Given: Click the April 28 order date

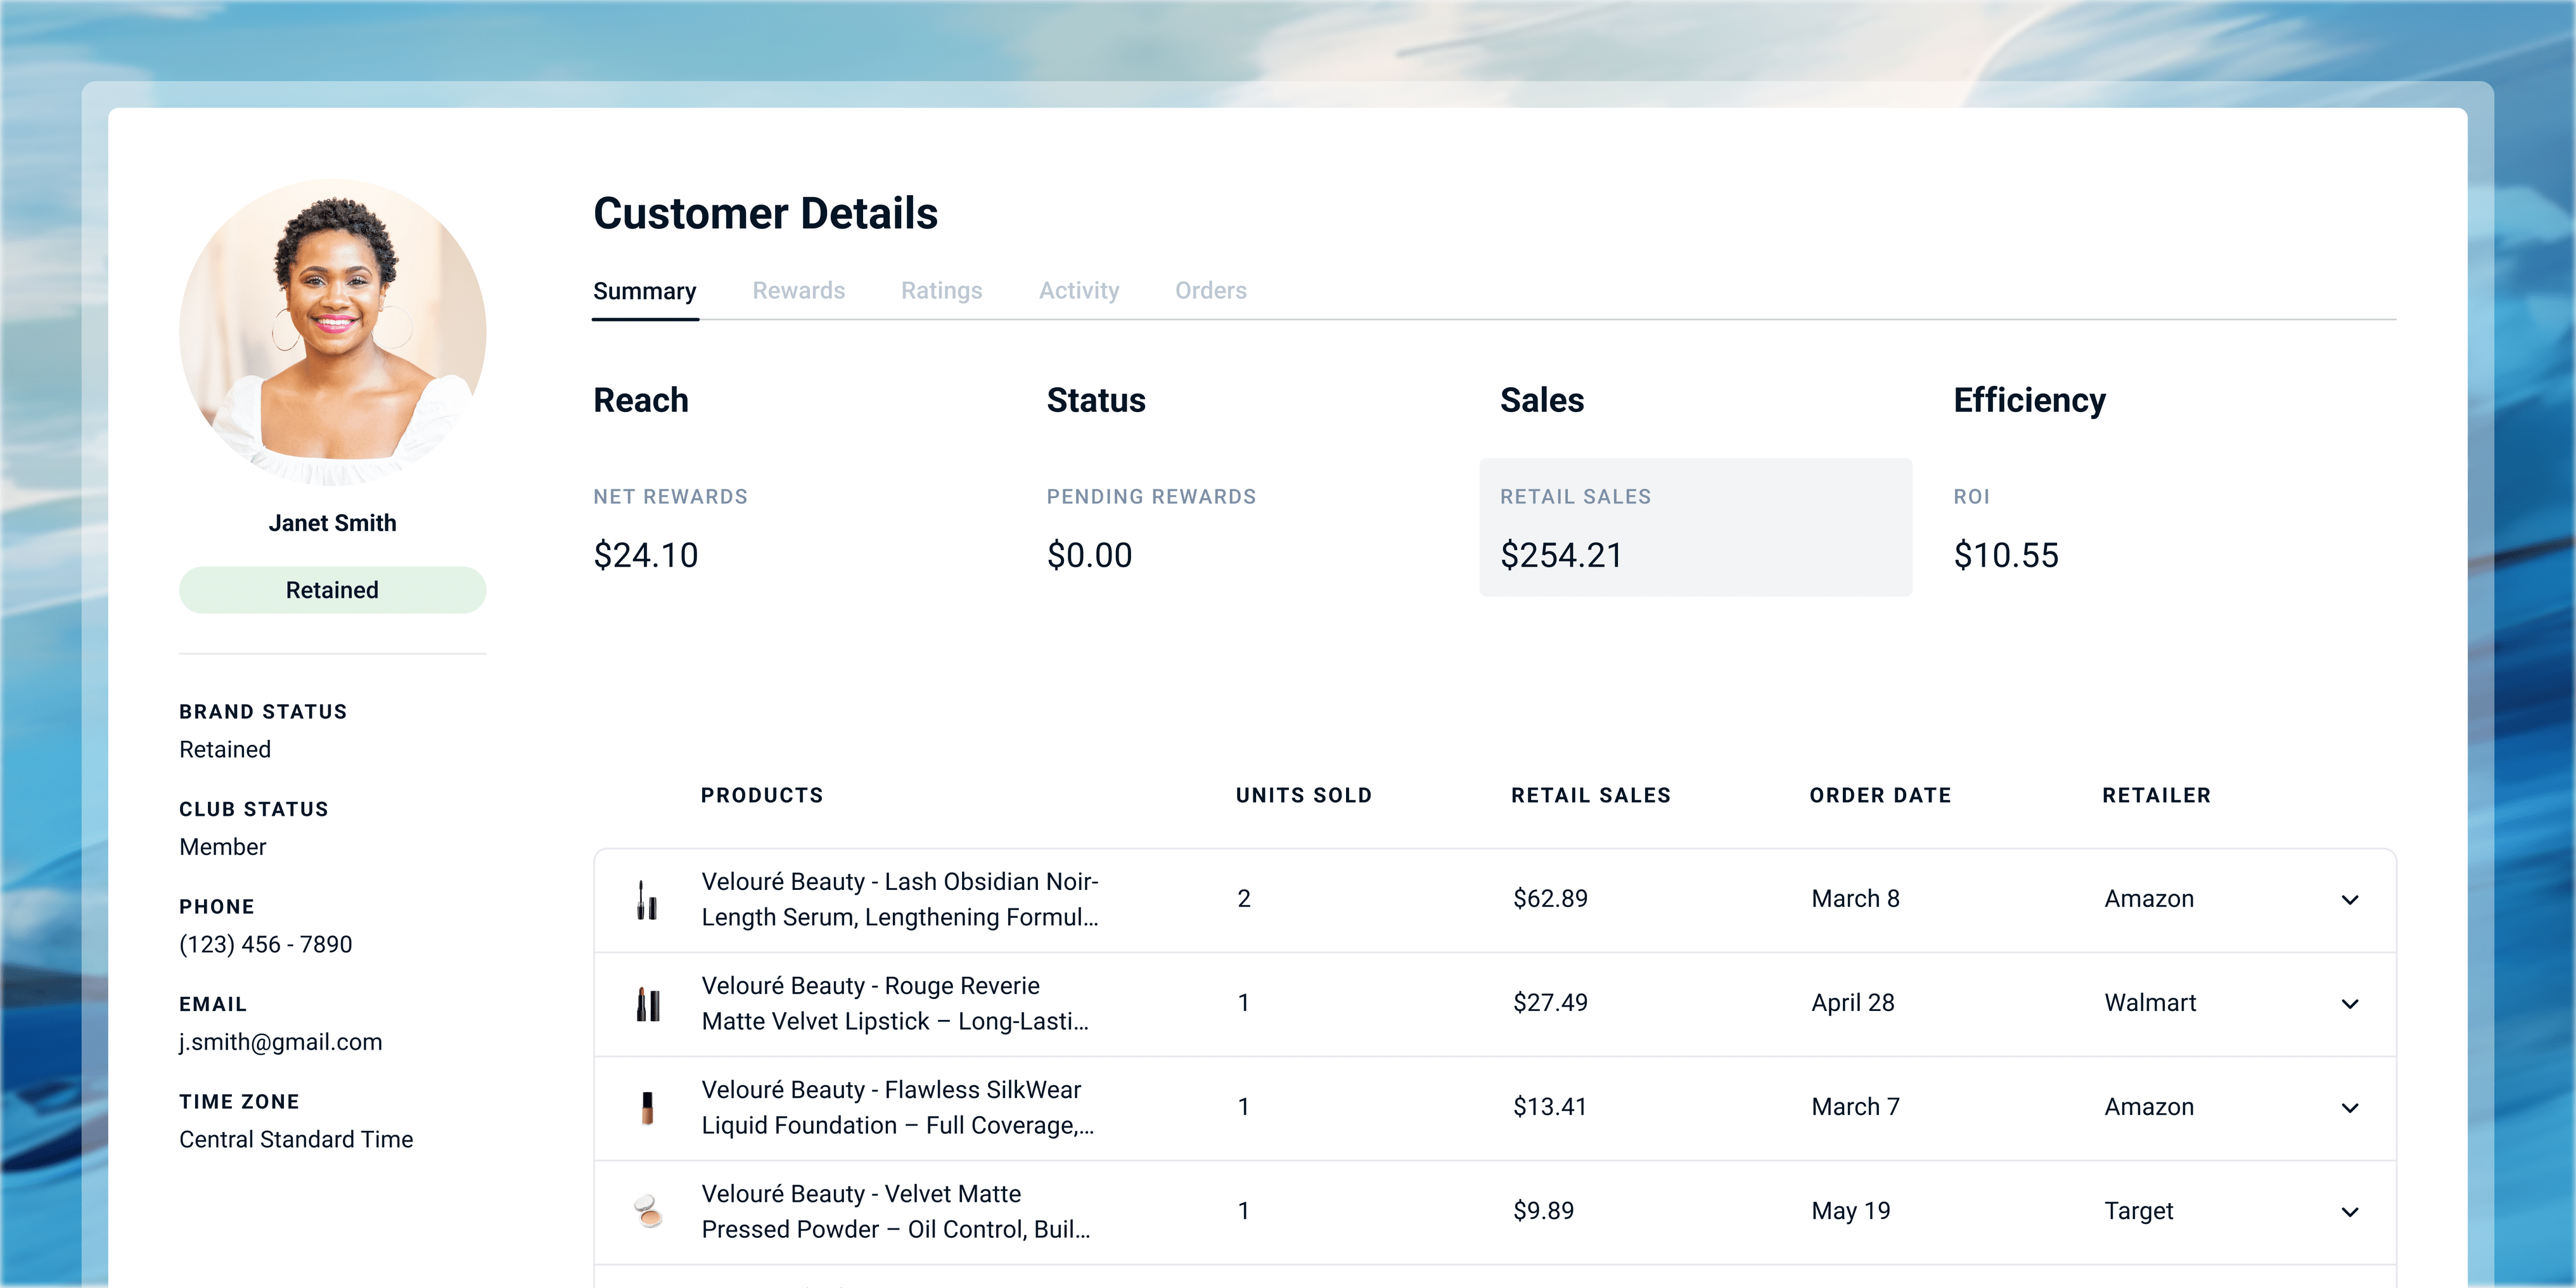Looking at the screenshot, I should click(1853, 1003).
